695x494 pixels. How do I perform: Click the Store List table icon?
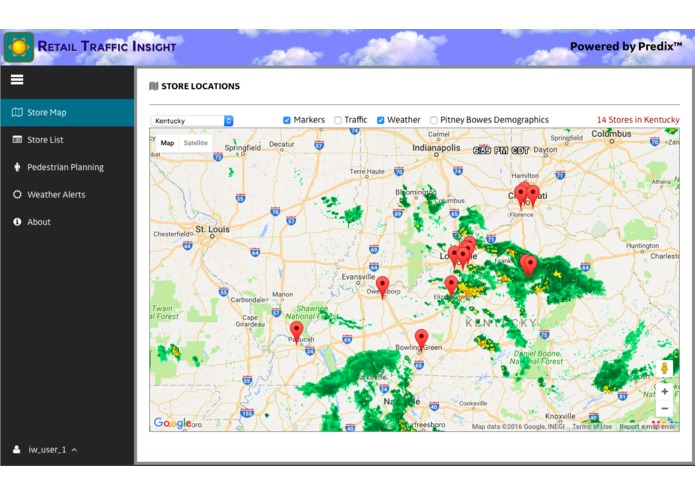coord(17,140)
